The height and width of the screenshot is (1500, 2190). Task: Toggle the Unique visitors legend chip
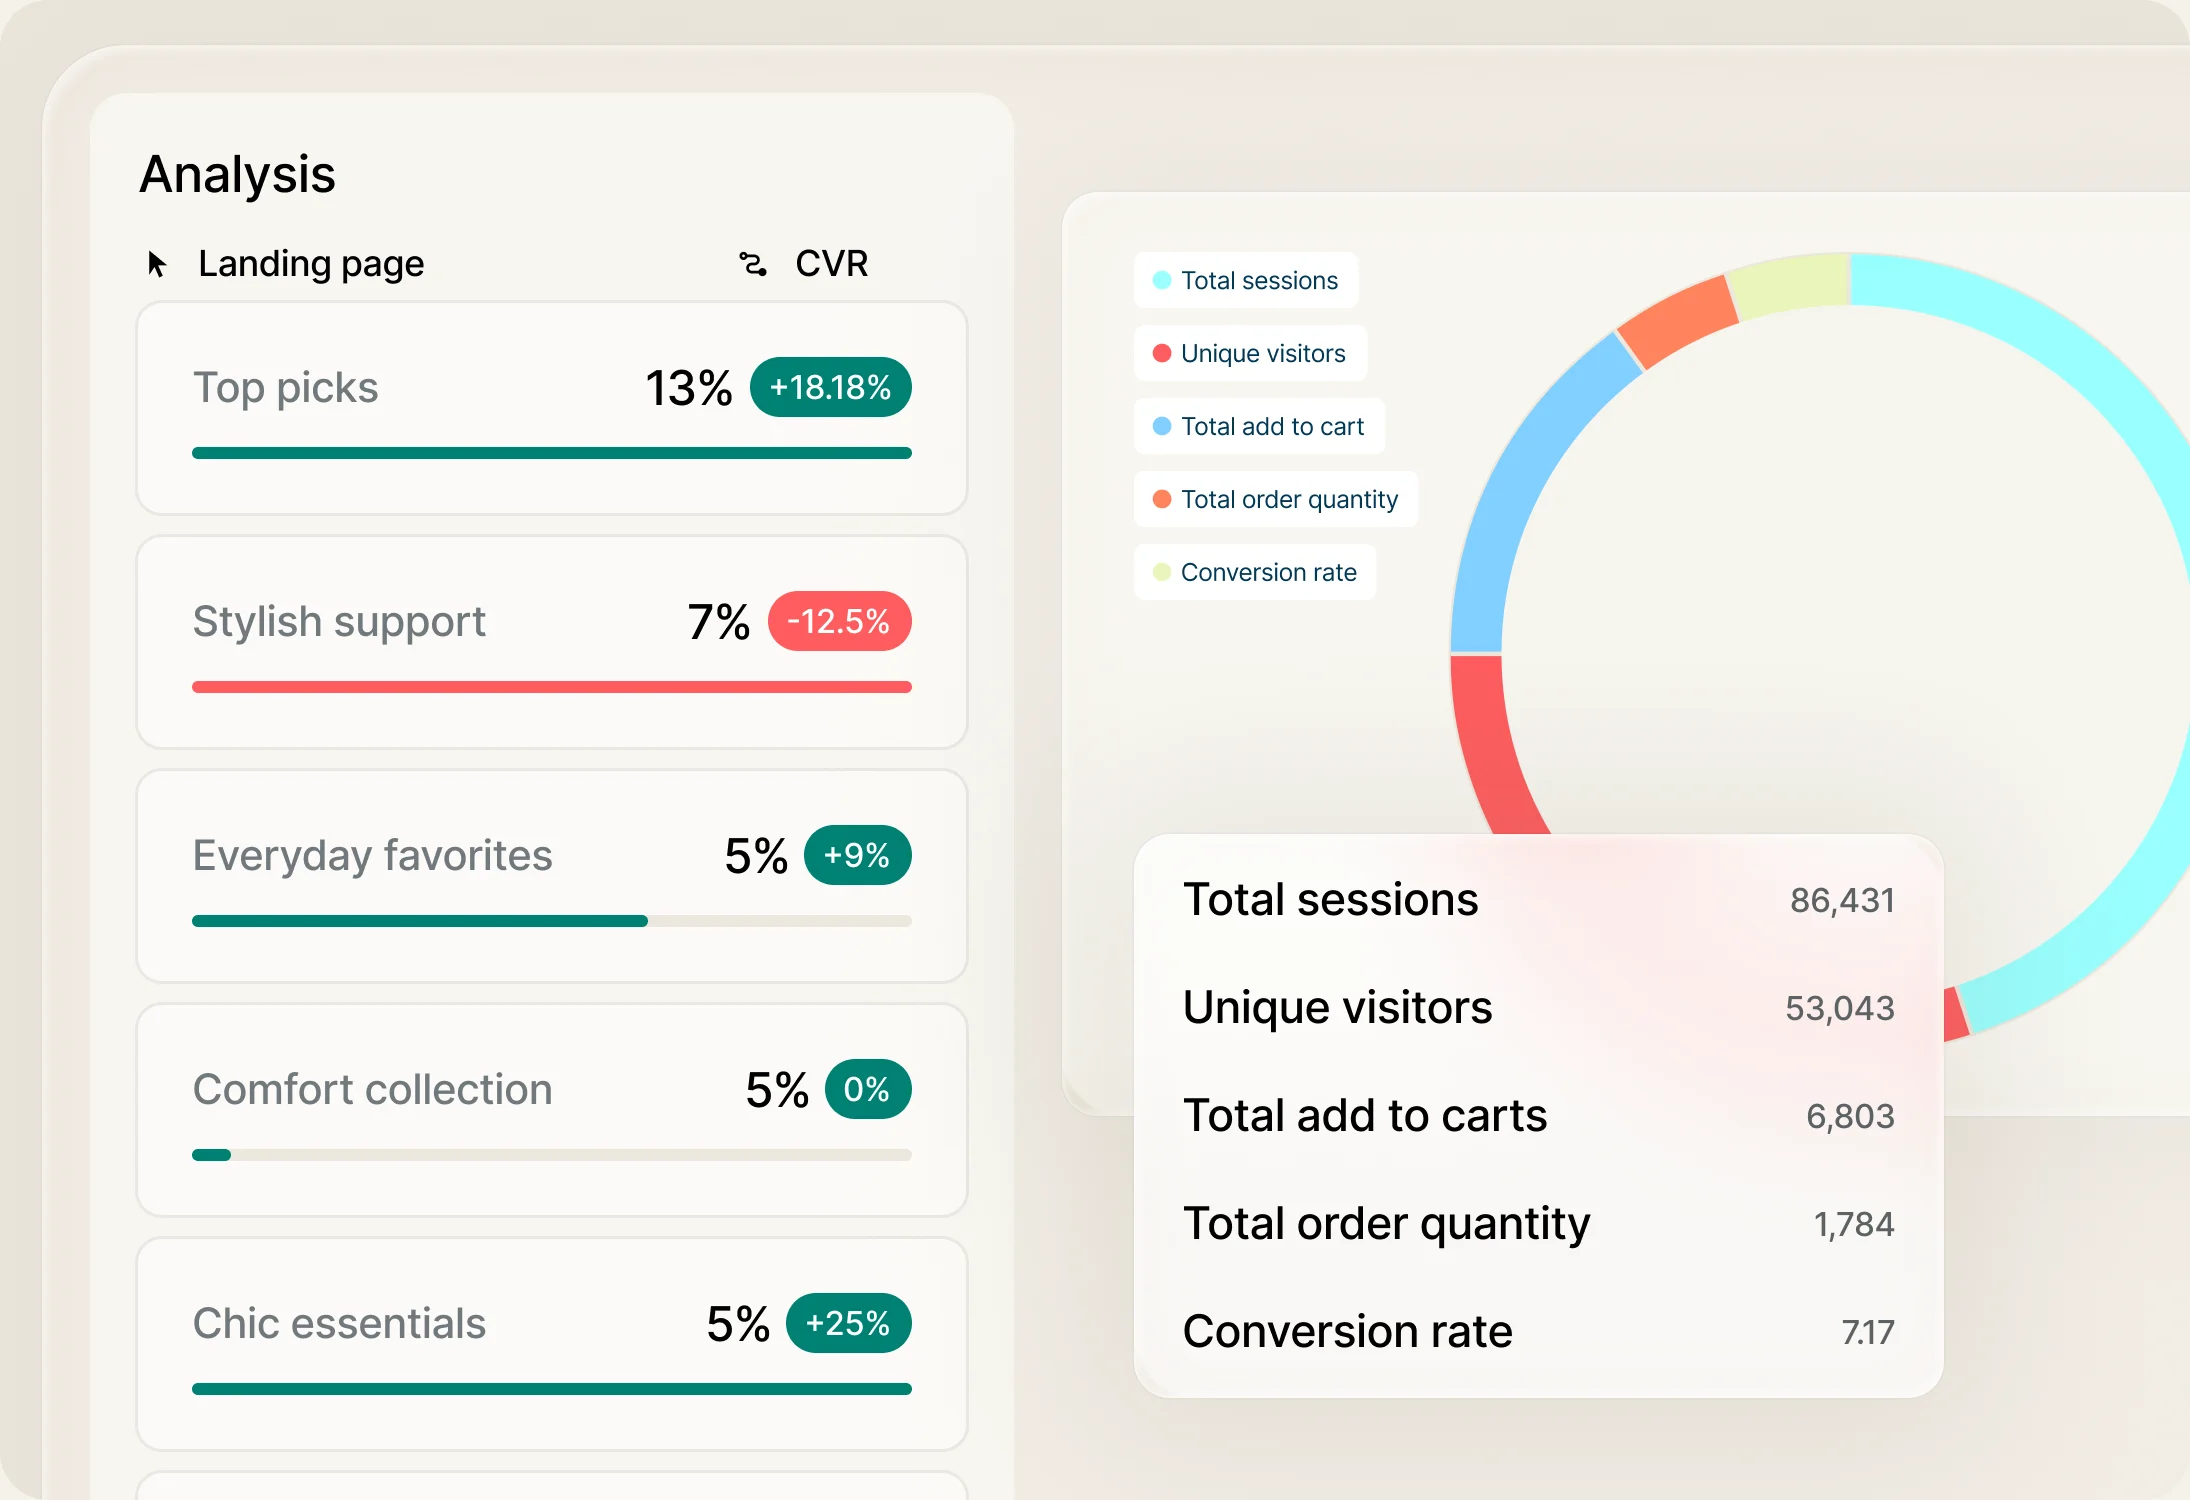coord(1250,353)
